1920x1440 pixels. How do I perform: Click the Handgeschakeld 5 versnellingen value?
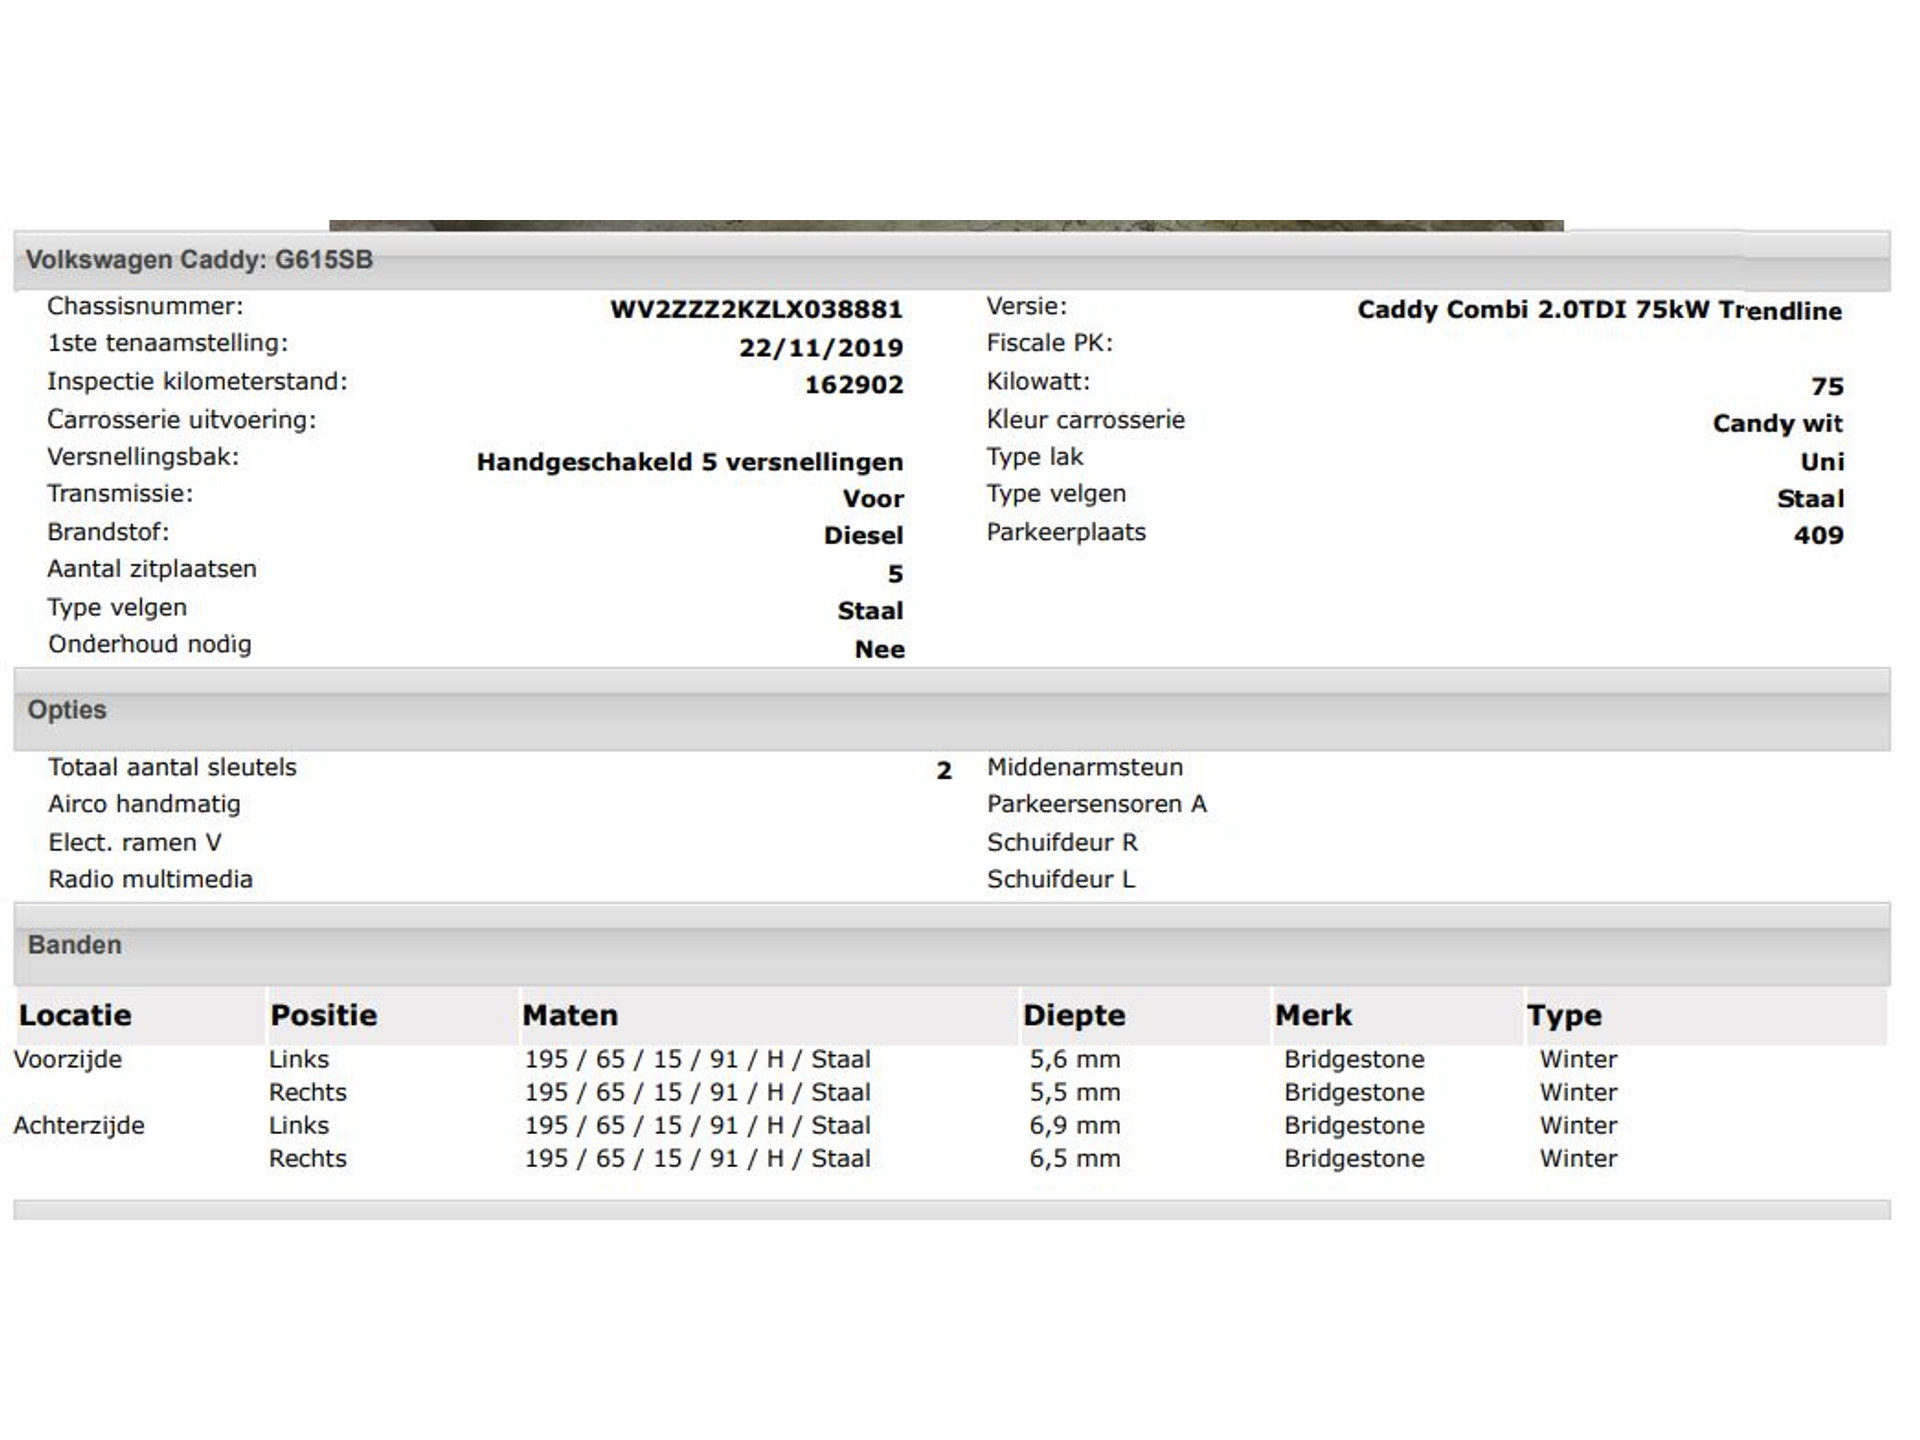pyautogui.click(x=689, y=462)
